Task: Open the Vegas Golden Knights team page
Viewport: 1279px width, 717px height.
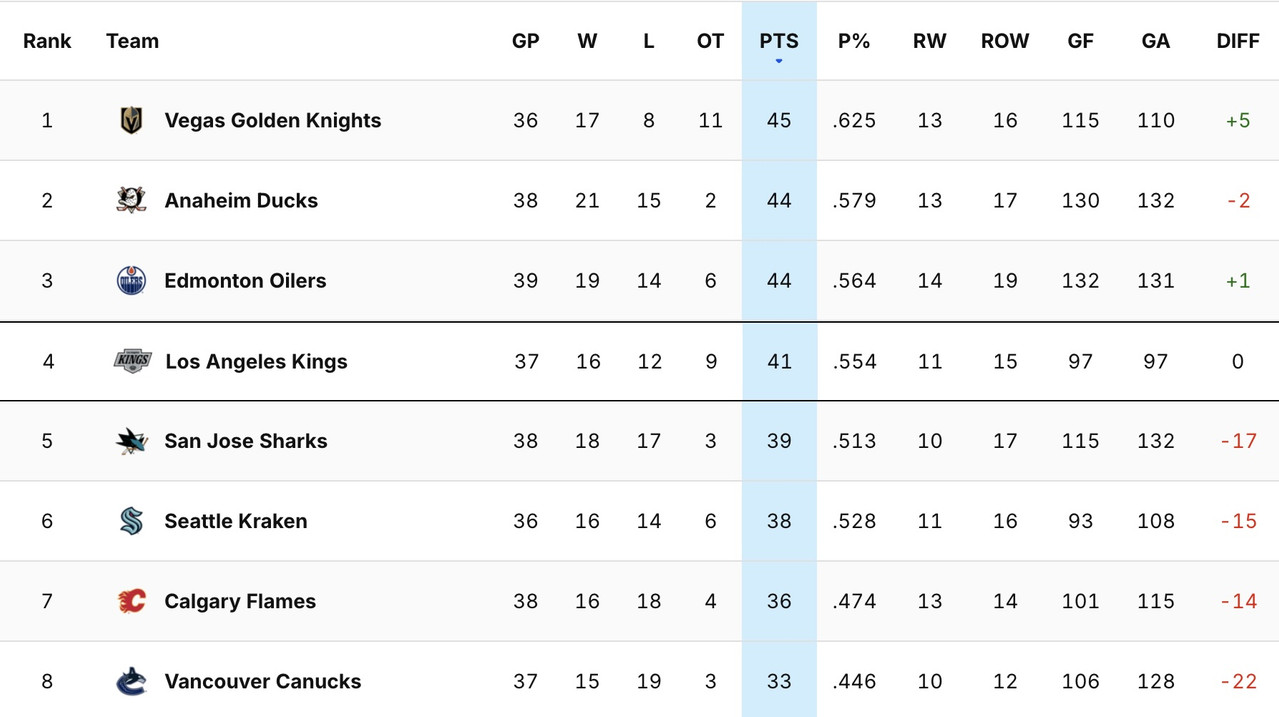Action: click(272, 120)
